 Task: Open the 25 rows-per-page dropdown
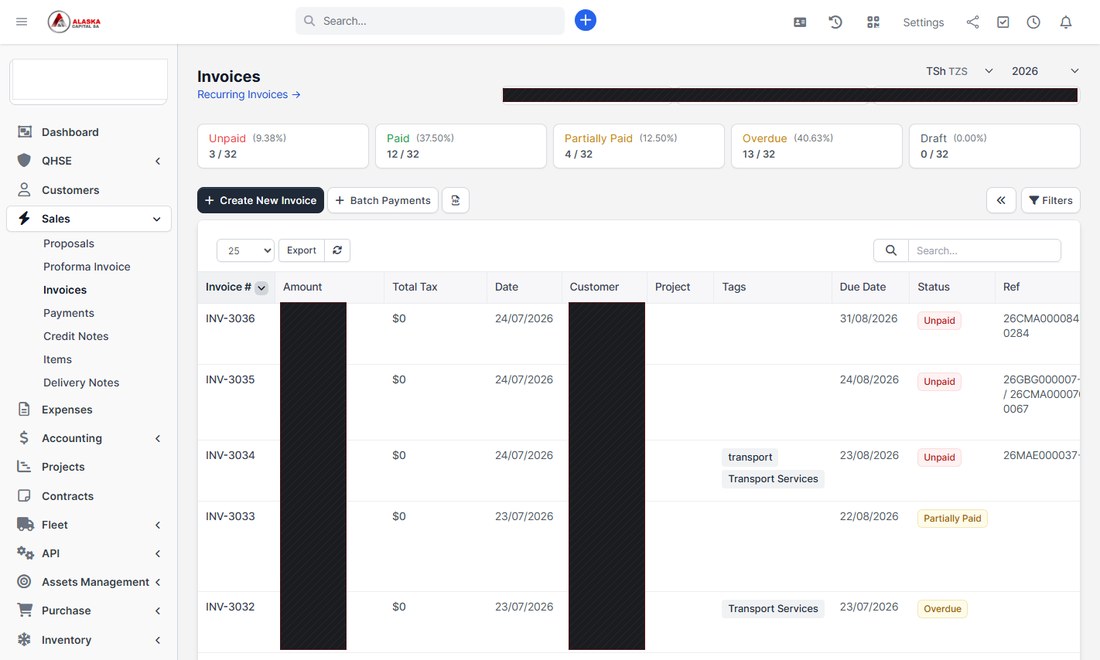point(246,250)
